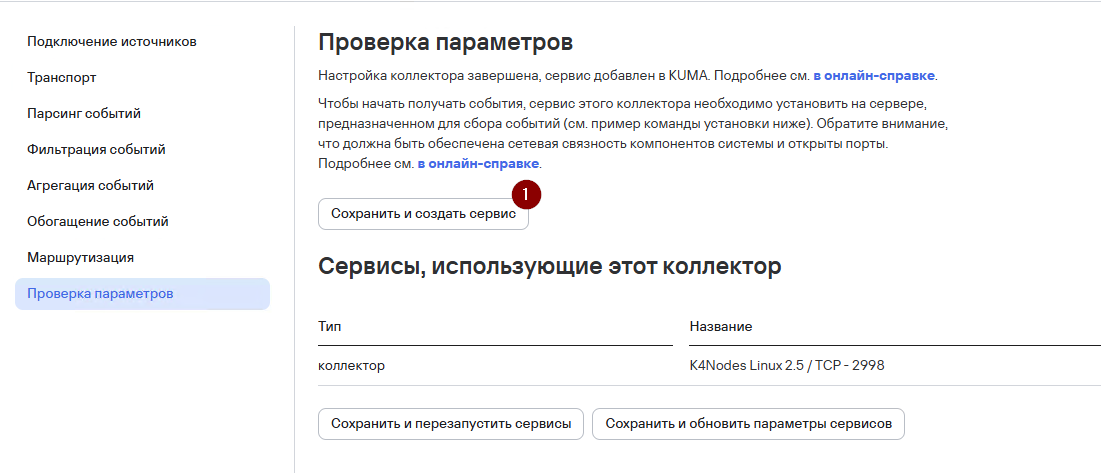Click the Сохранить и перезапустить сервисы button
1101x473 pixels.
[x=451, y=424]
